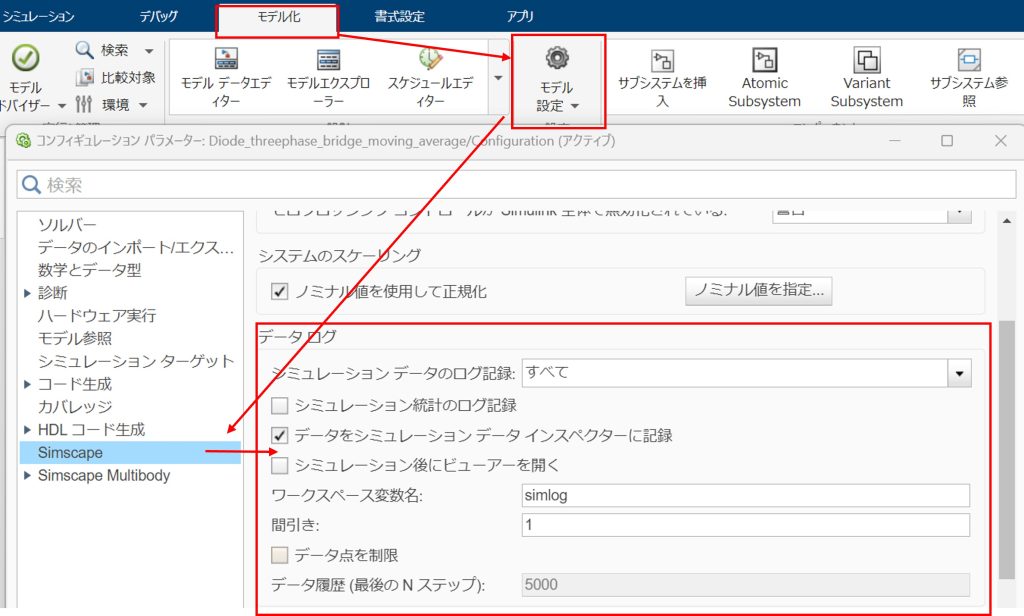Click the サブシステム参照 icon
1024x616 pixels.
(968, 60)
